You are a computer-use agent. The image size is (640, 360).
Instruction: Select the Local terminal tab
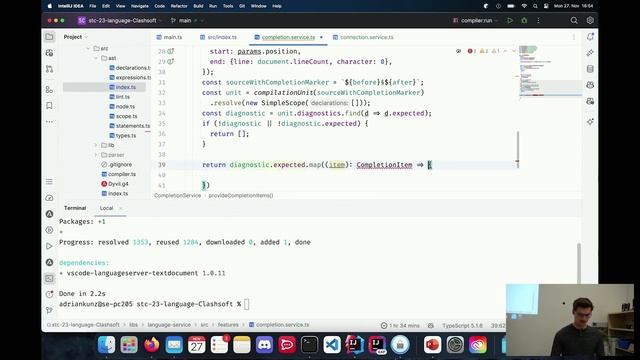[x=106, y=208]
